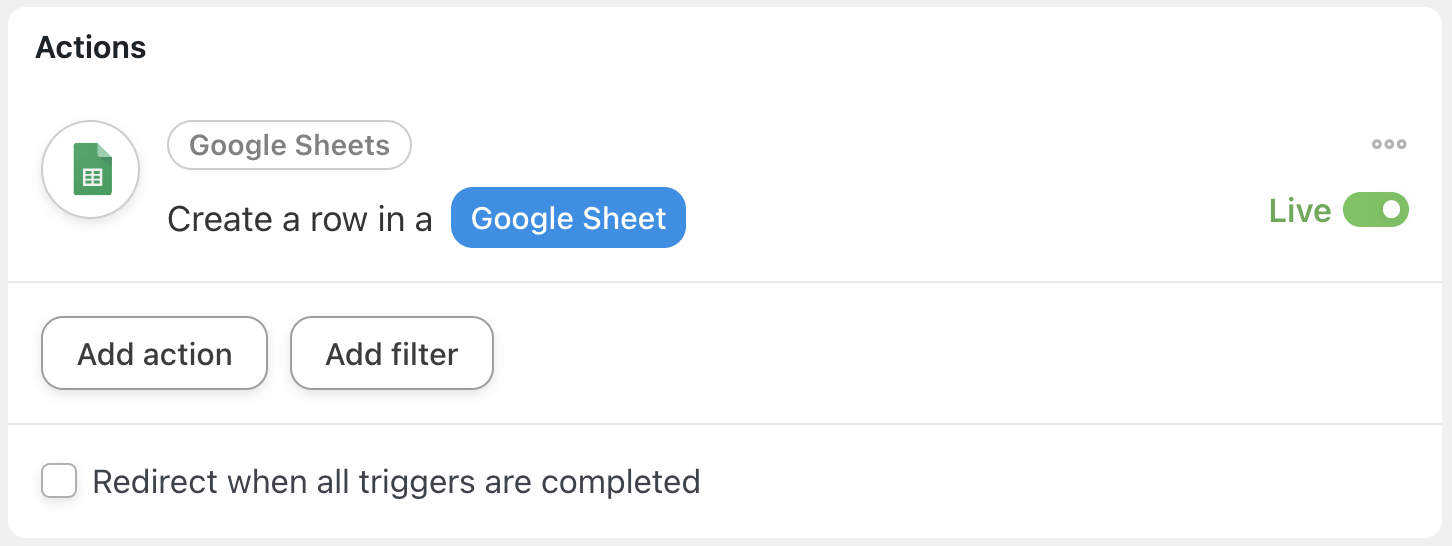Expand the ellipsis menu beside Live
The height and width of the screenshot is (546, 1452).
[x=1389, y=144]
